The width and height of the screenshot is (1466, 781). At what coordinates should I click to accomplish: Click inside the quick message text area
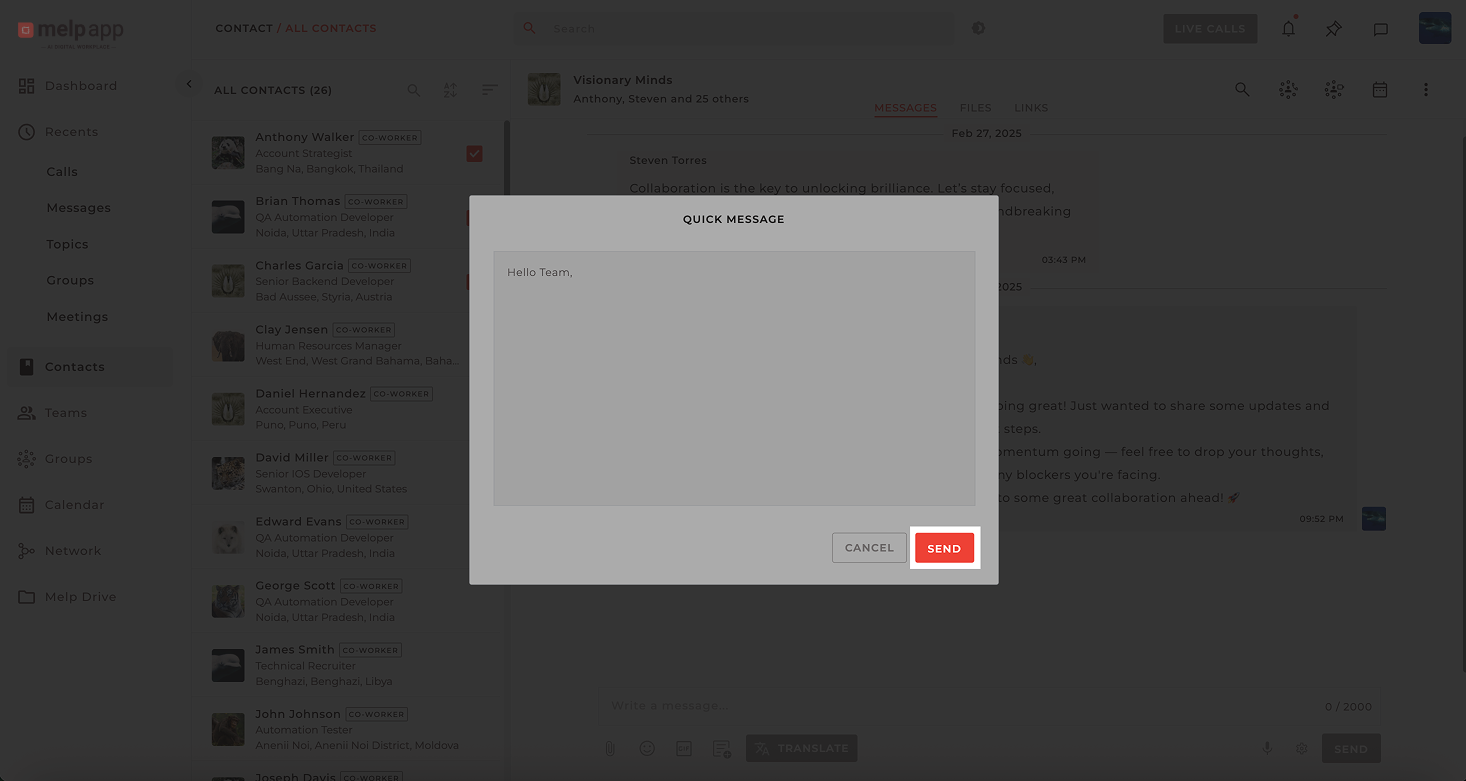[734, 380]
